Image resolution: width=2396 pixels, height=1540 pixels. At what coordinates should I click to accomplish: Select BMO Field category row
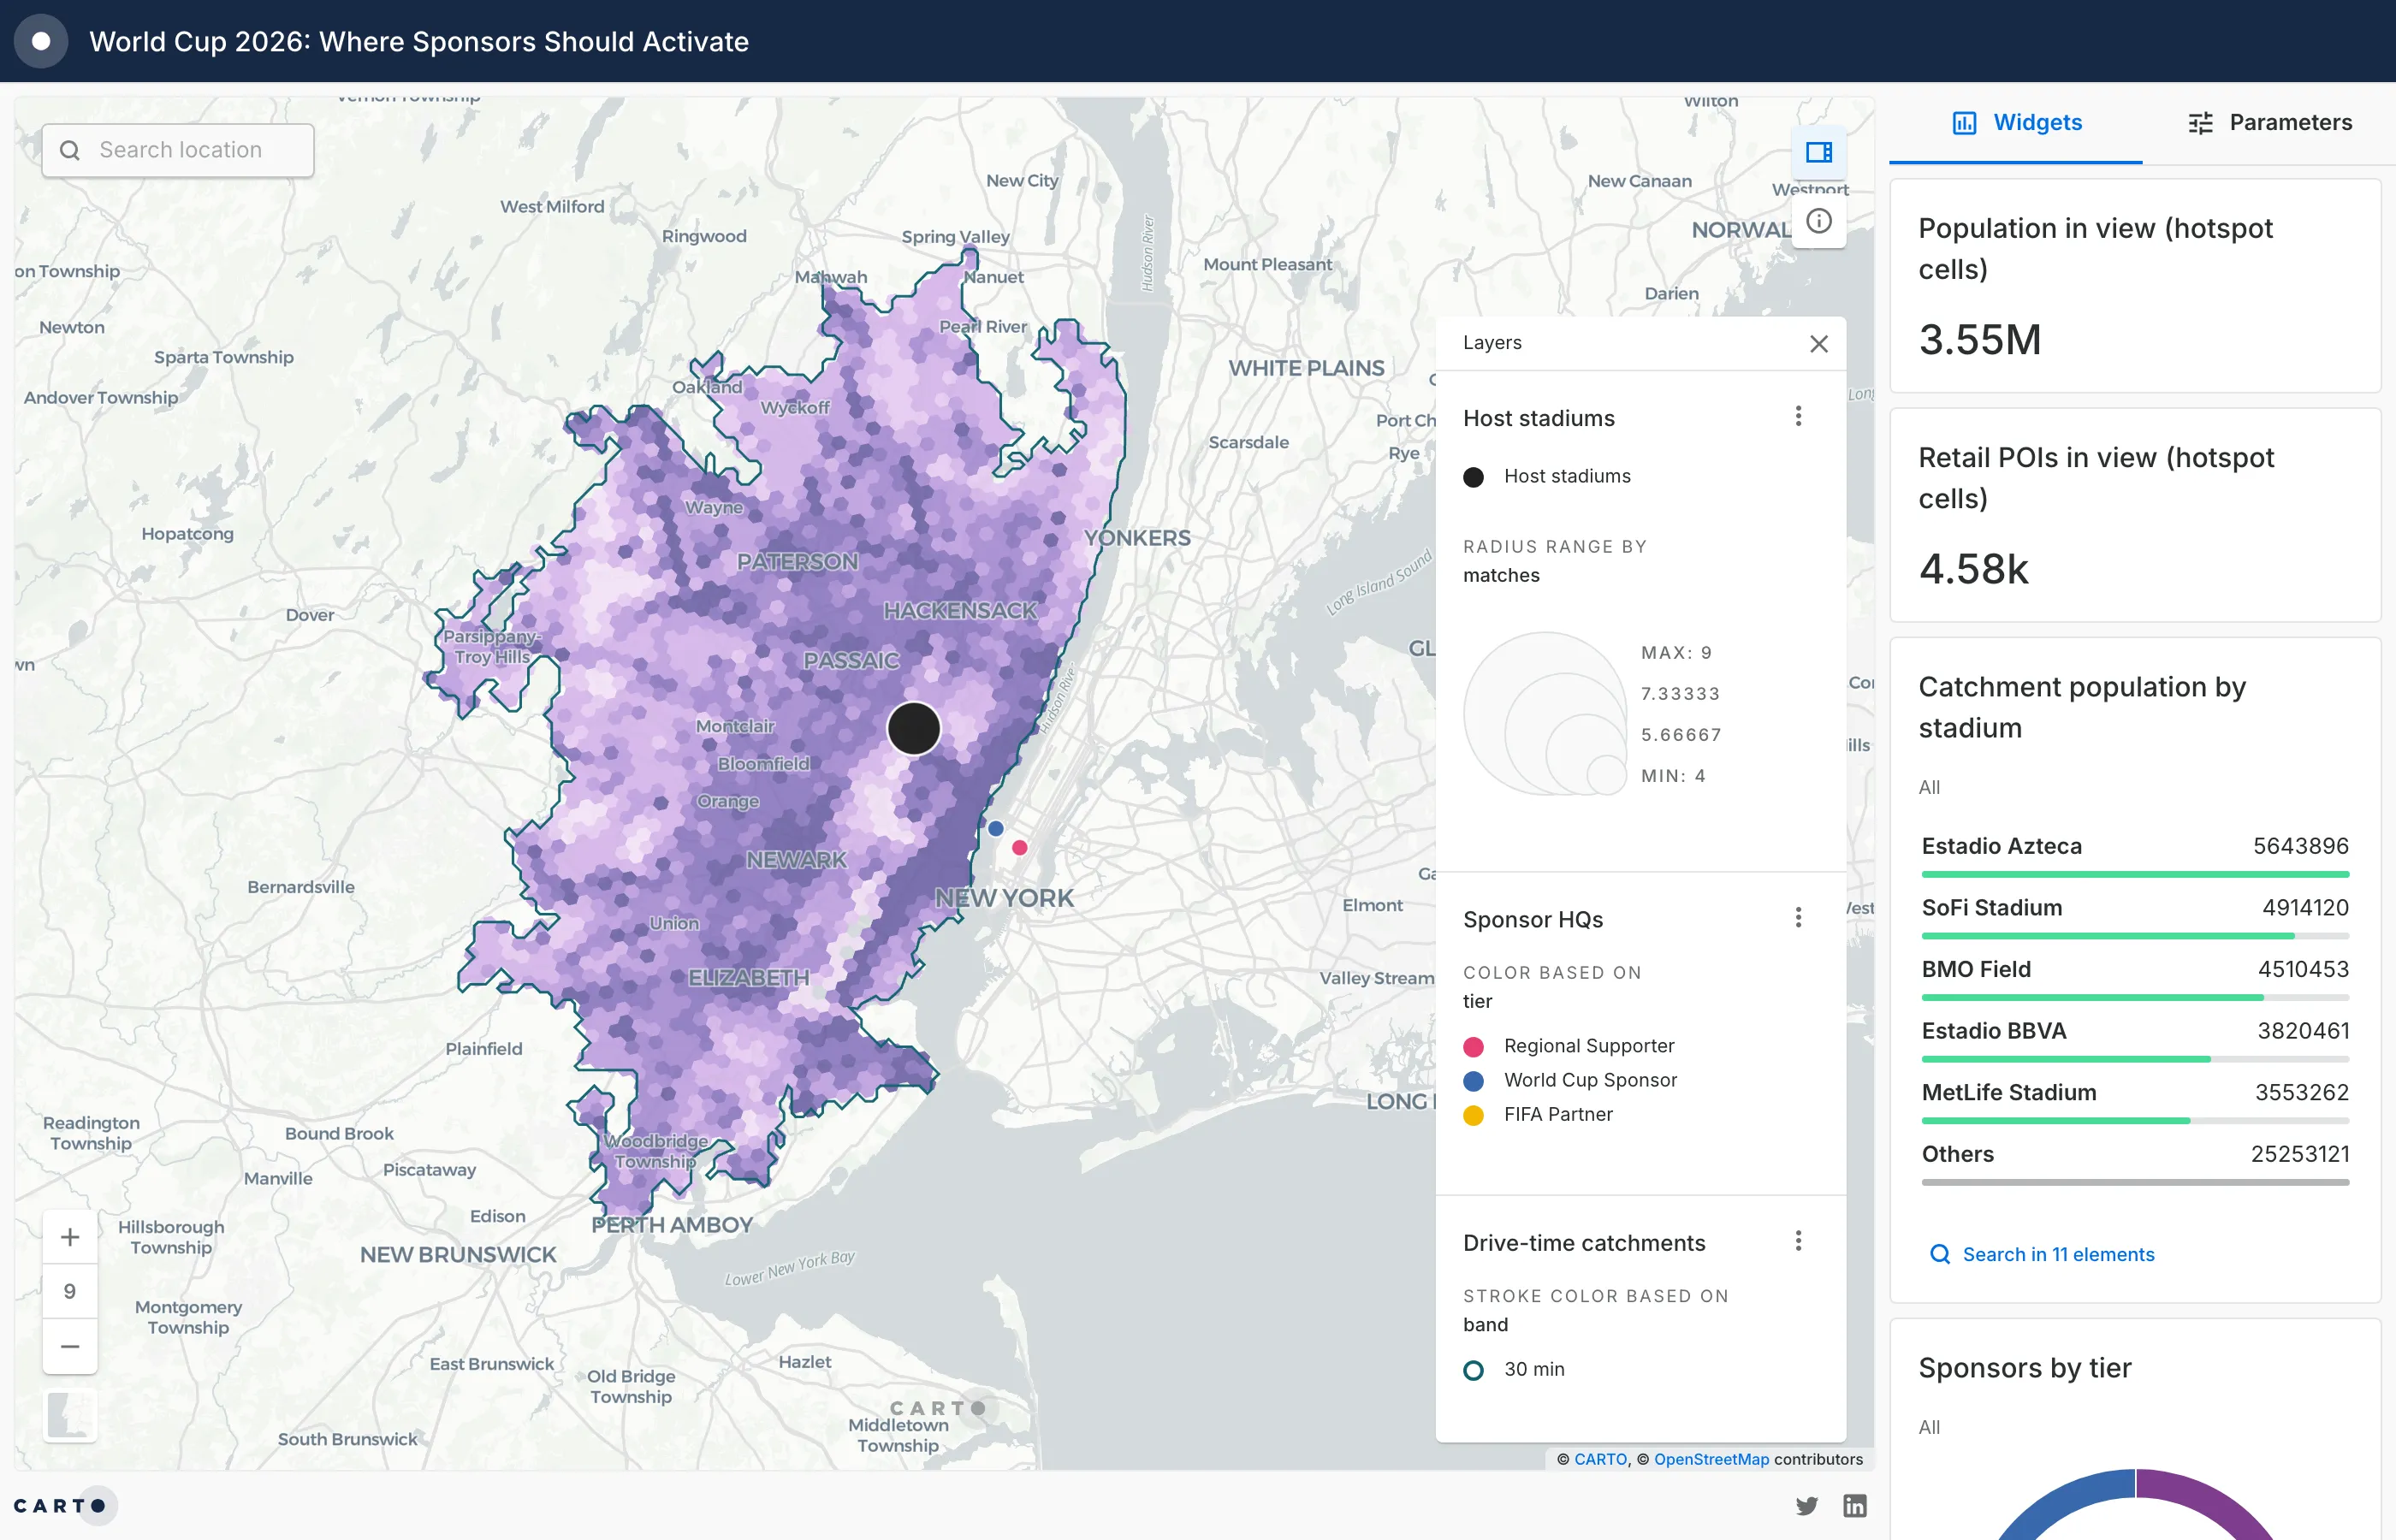pyautogui.click(x=2135, y=978)
